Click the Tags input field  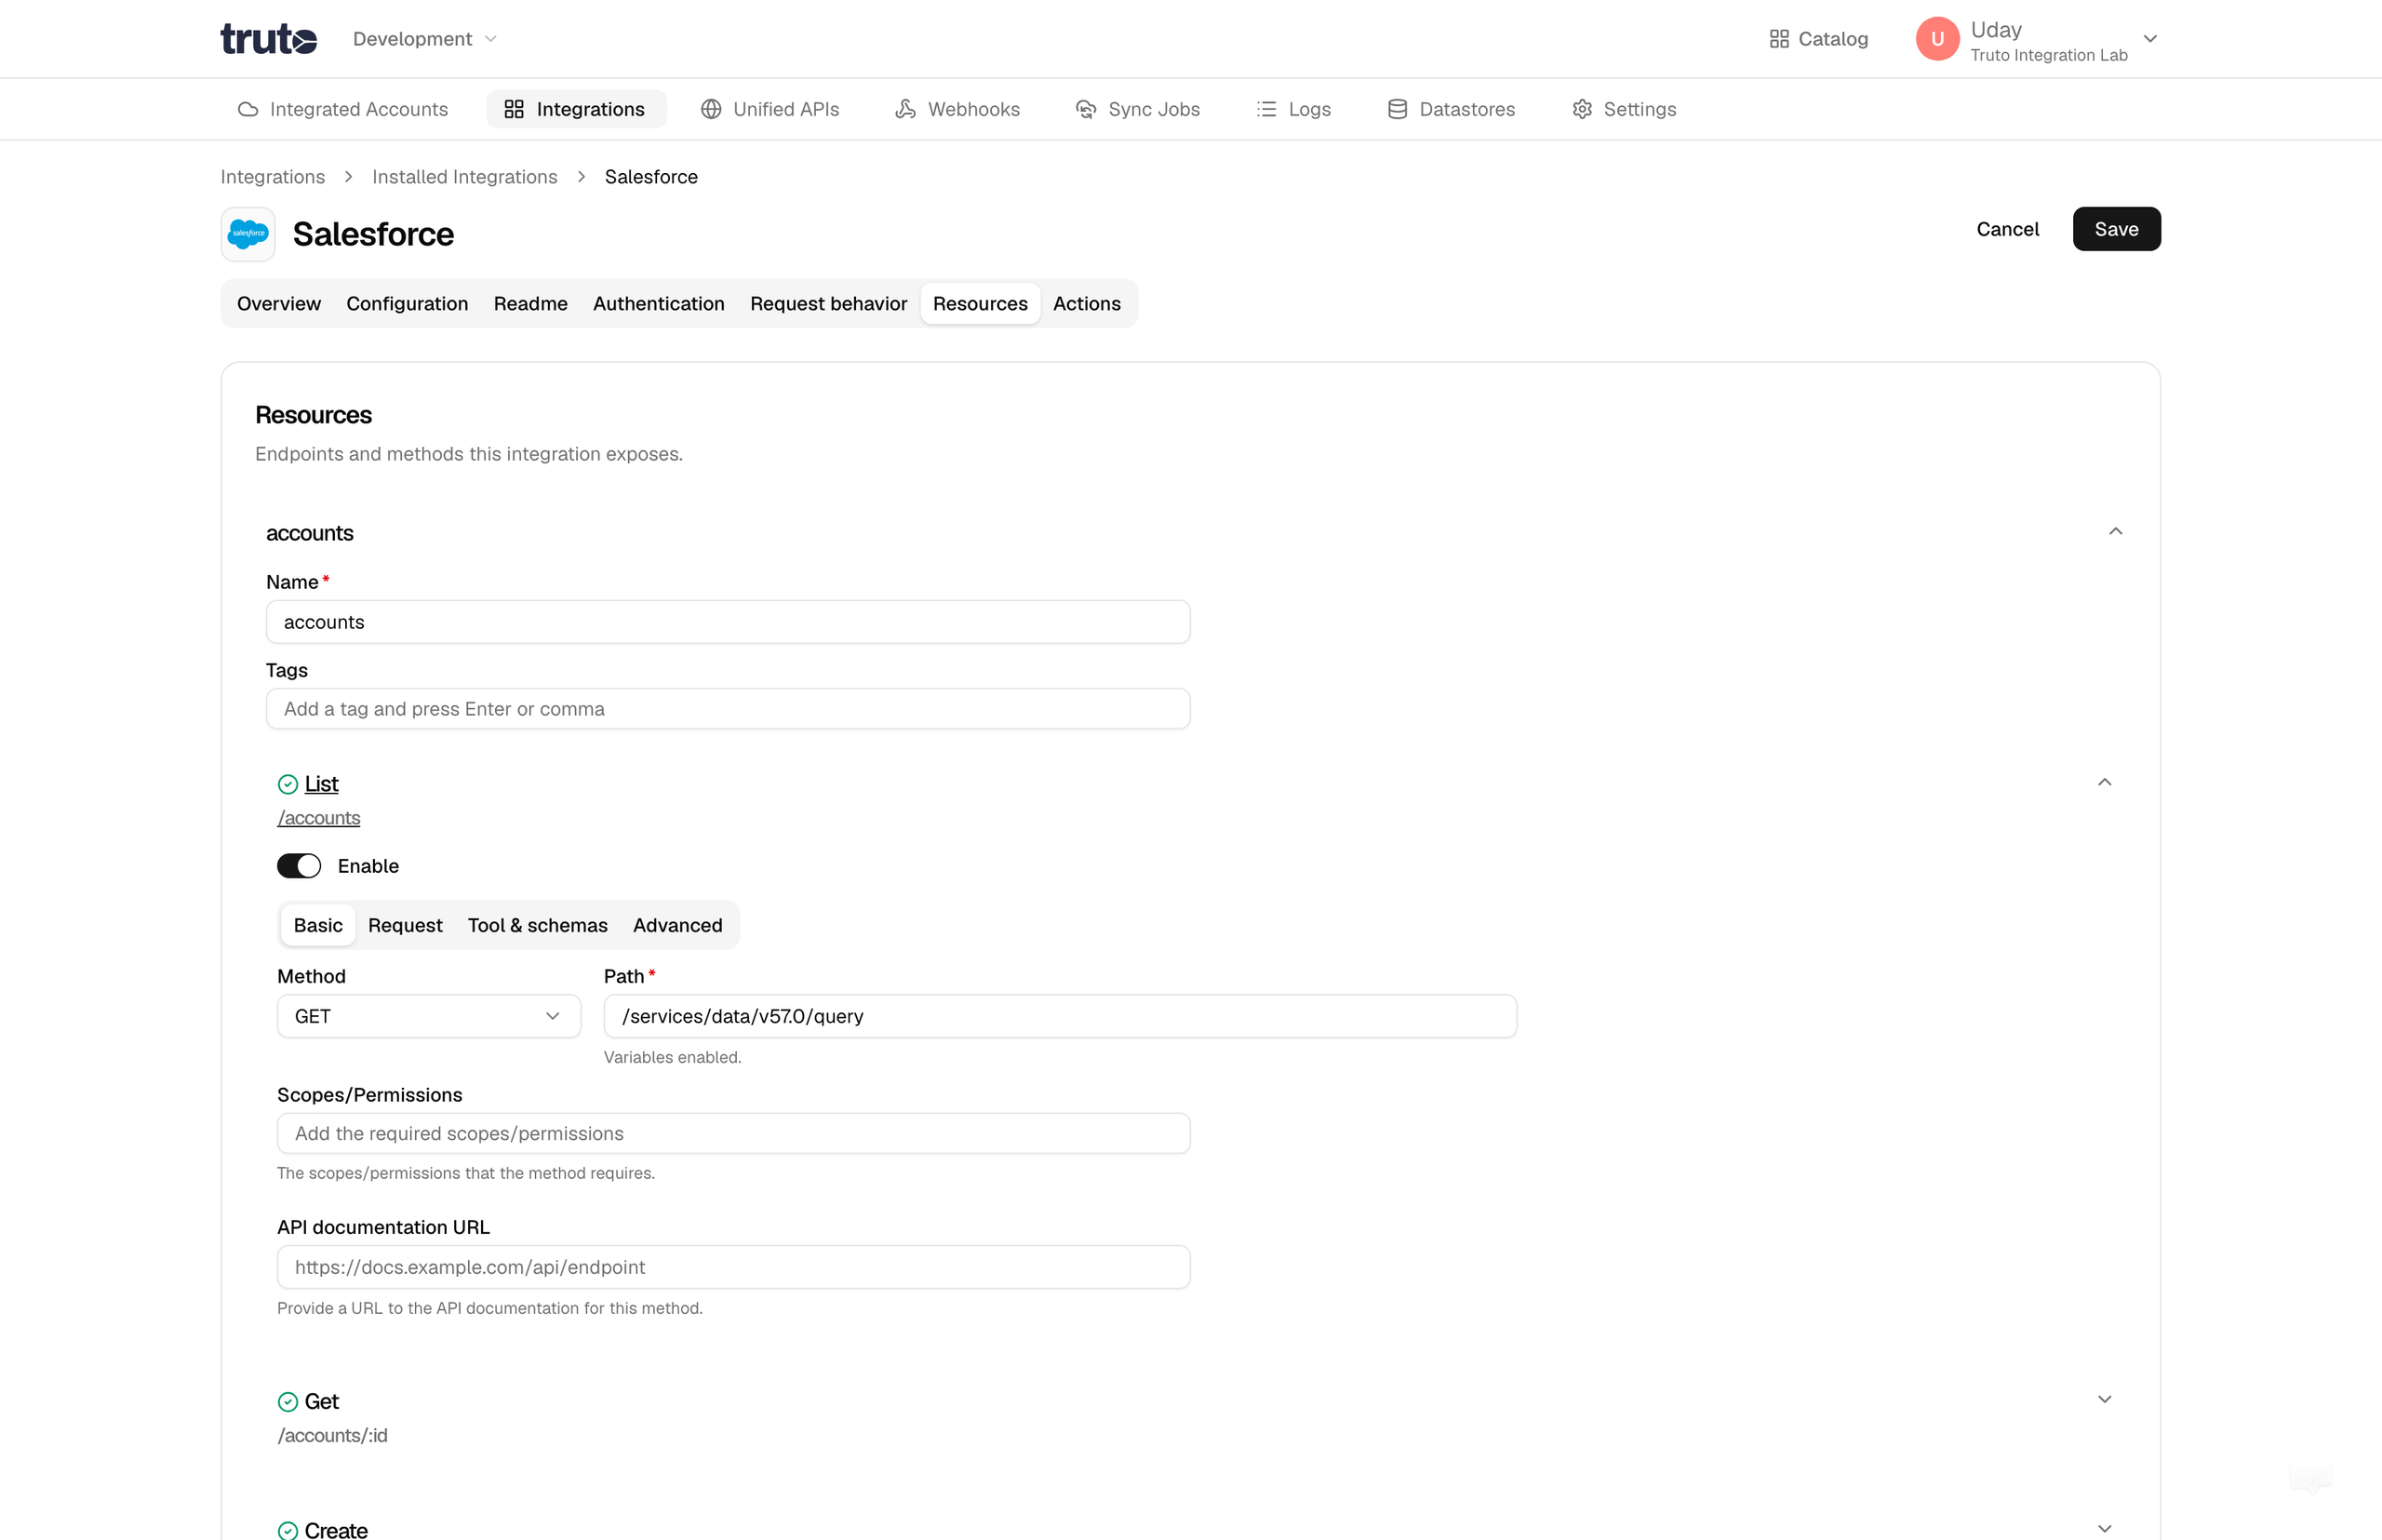click(x=728, y=709)
